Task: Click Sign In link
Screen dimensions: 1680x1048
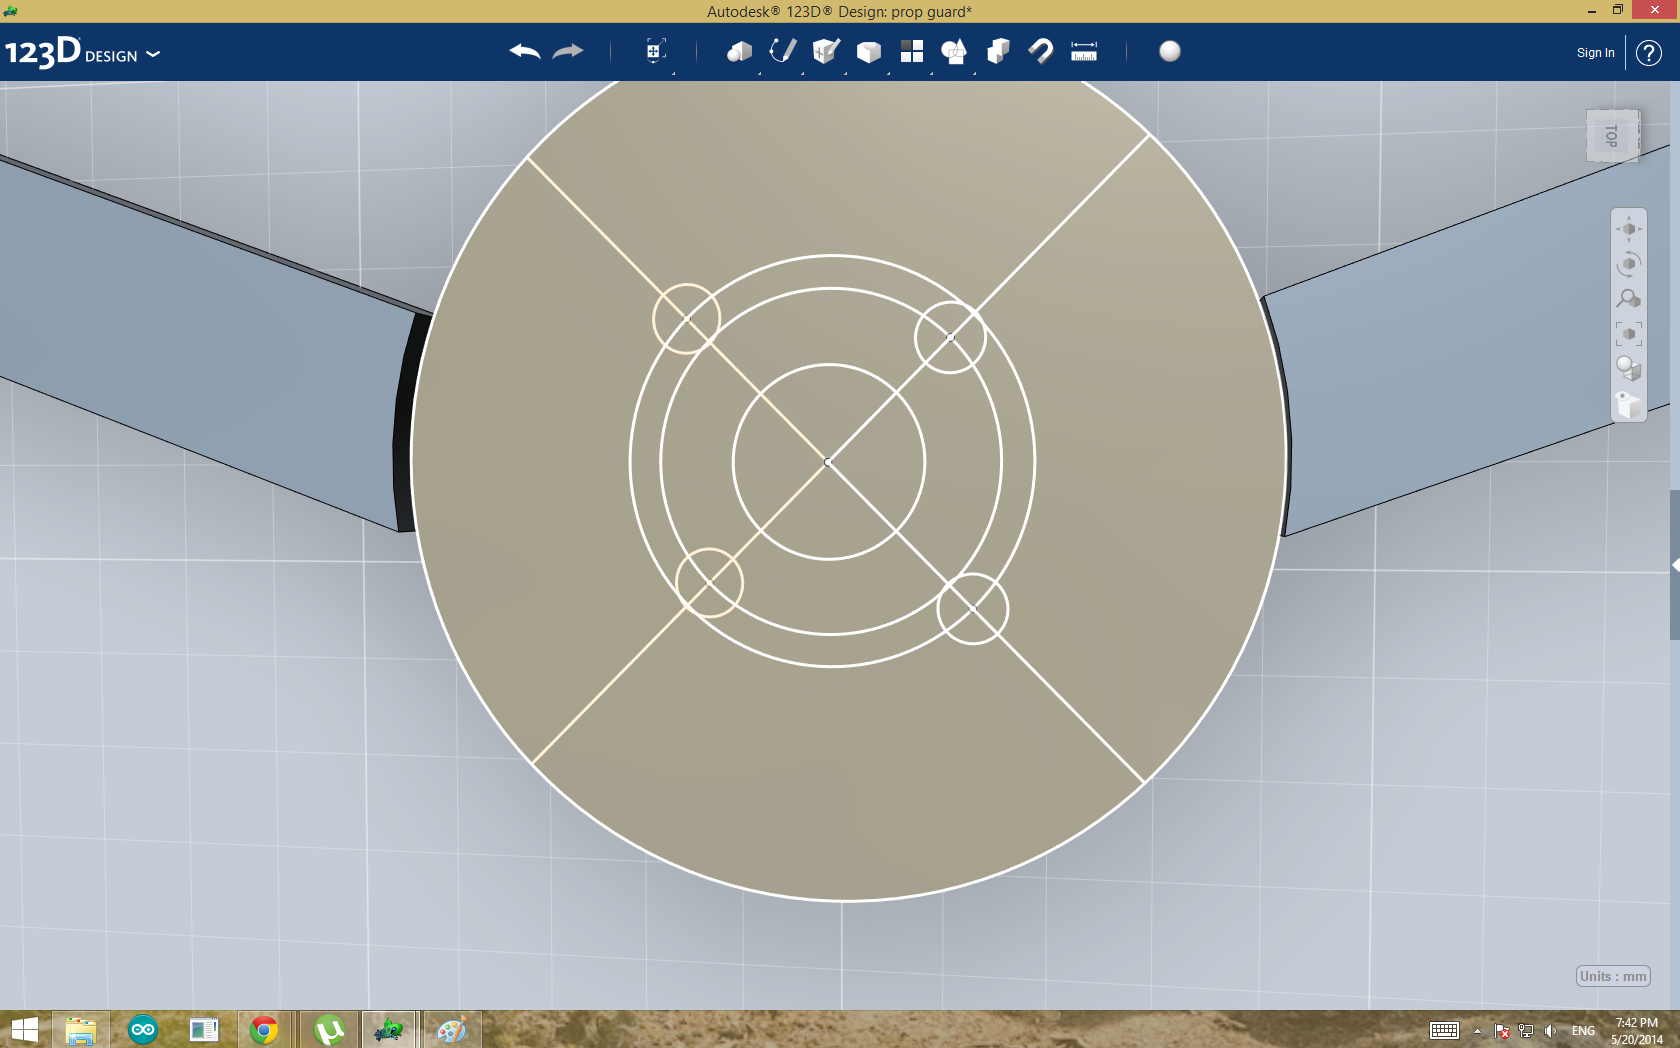Action: (x=1596, y=53)
